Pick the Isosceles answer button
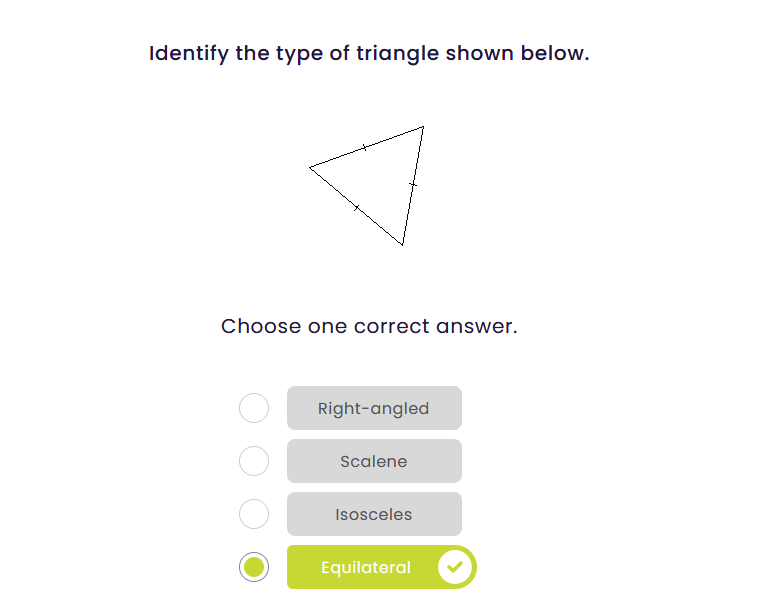Viewport: 783px width, 613px height. coord(374,514)
